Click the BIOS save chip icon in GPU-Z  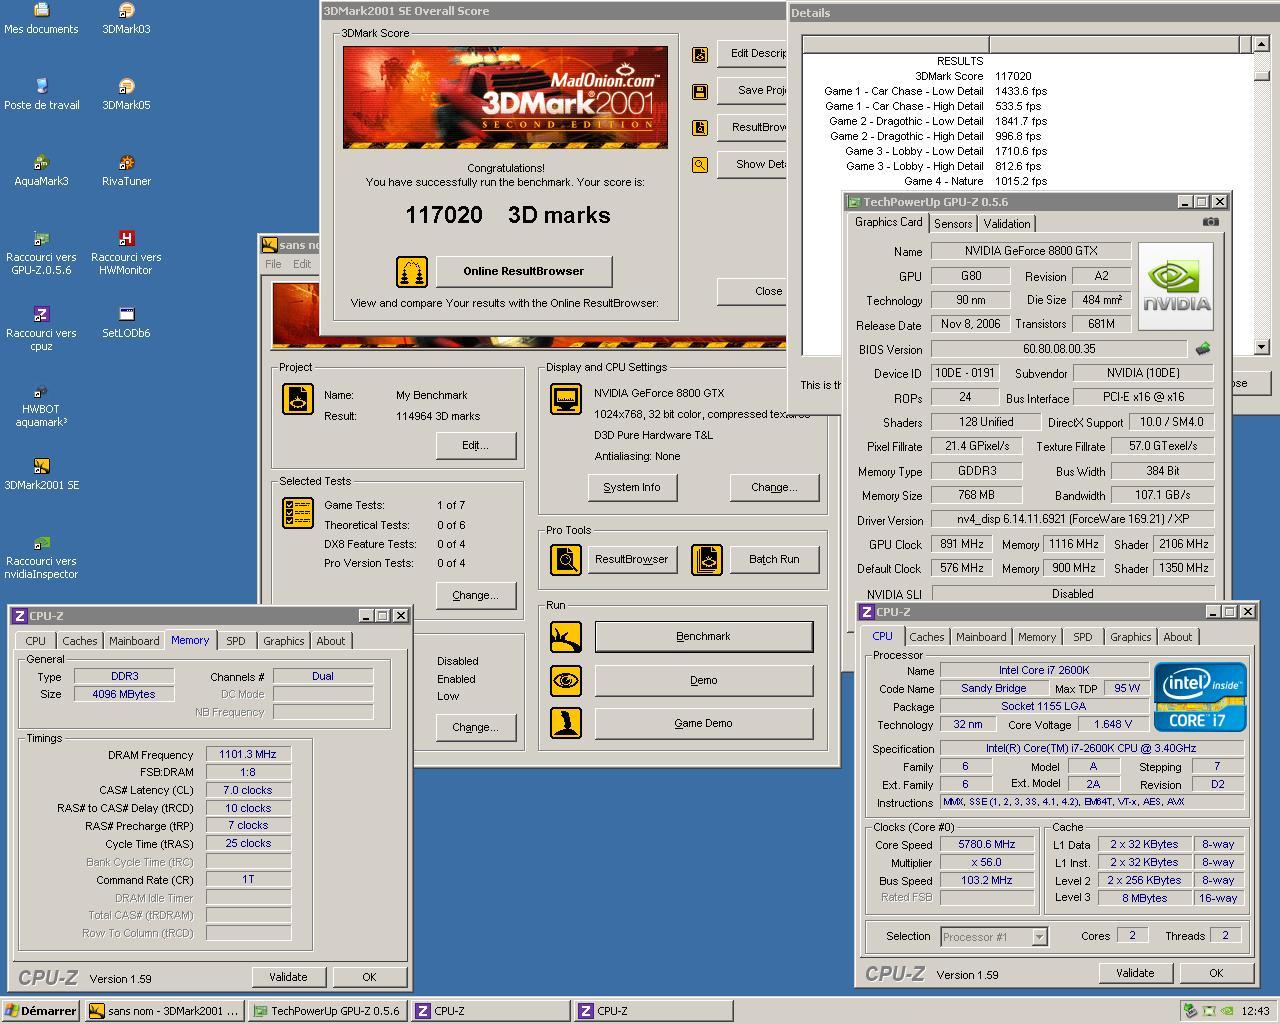pos(1202,349)
